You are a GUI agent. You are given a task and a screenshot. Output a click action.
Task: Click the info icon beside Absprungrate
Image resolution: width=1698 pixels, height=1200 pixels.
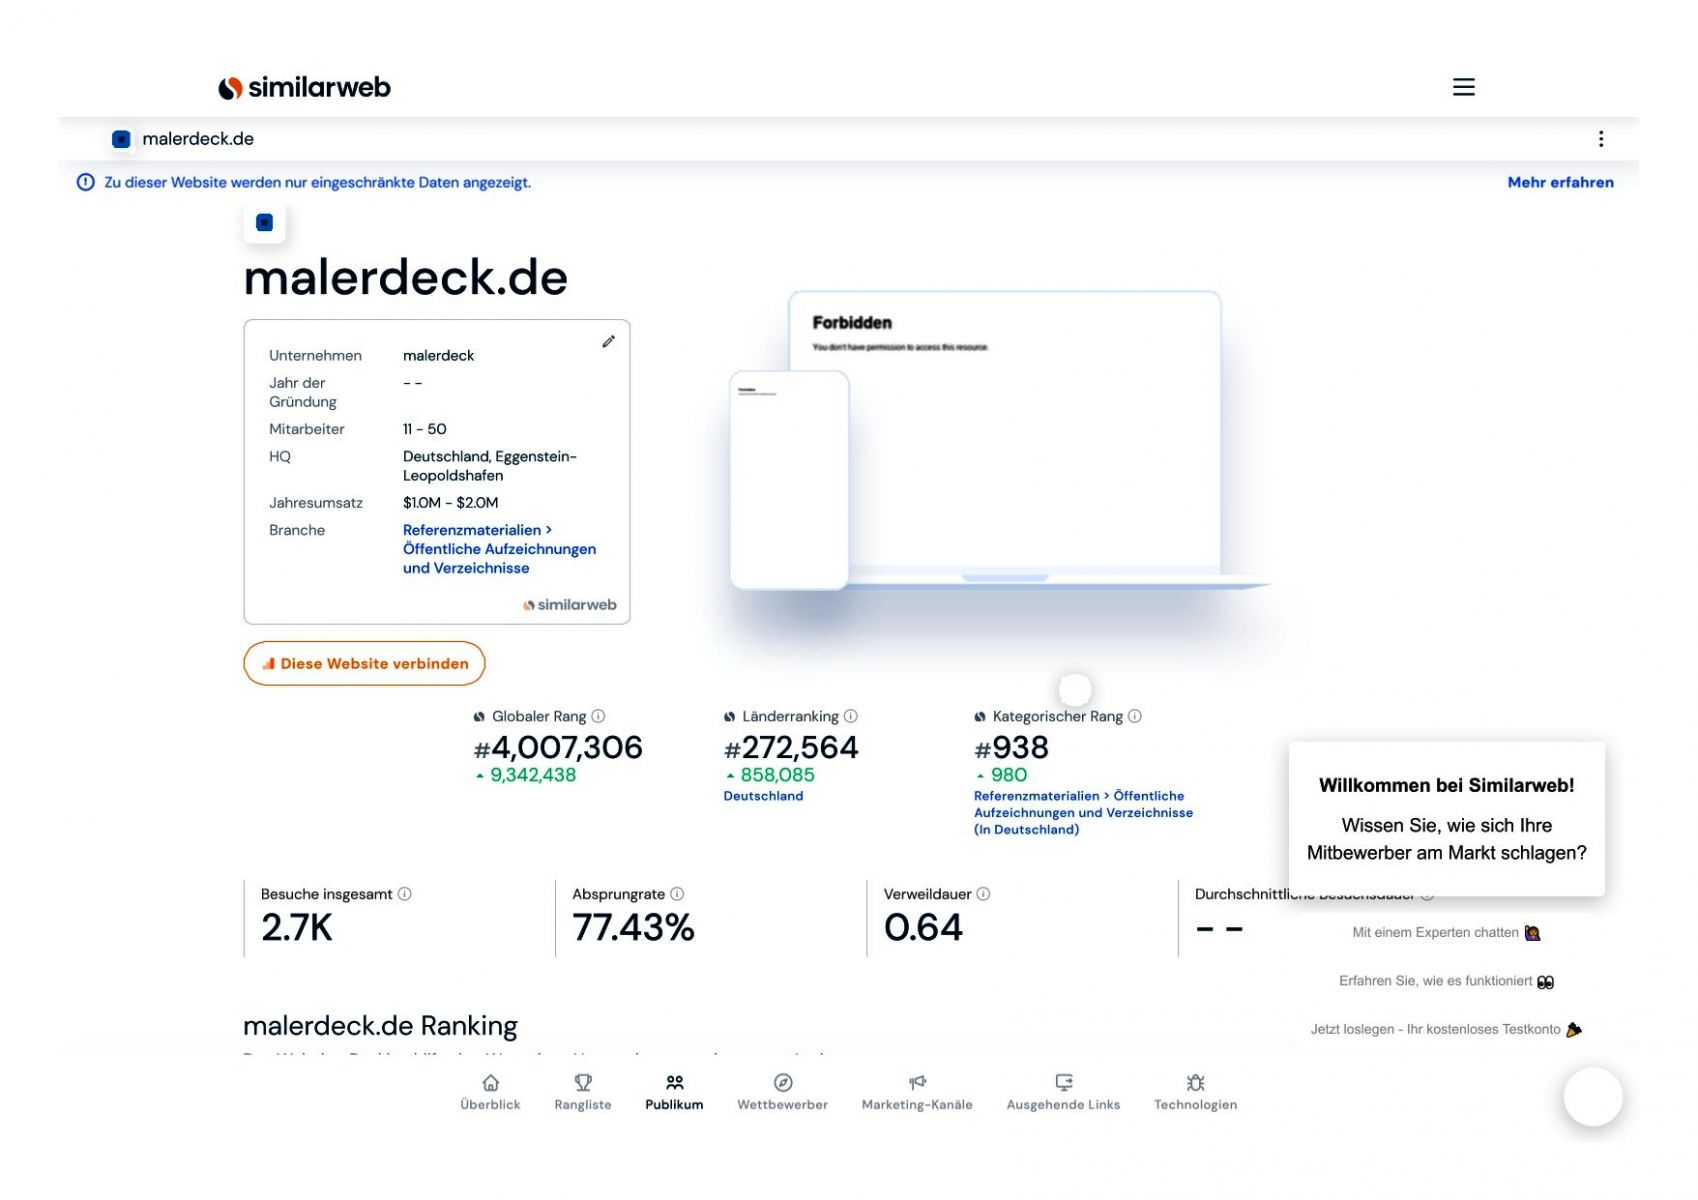coord(677,894)
